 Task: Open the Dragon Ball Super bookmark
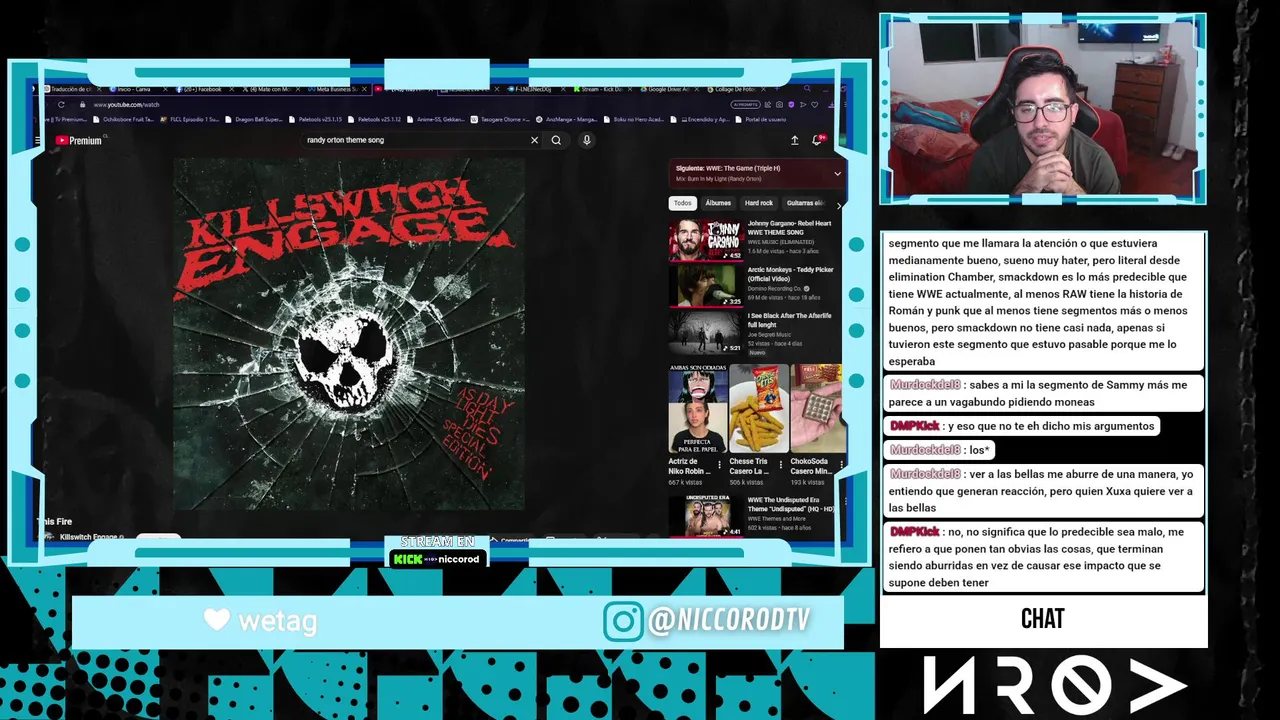point(255,119)
